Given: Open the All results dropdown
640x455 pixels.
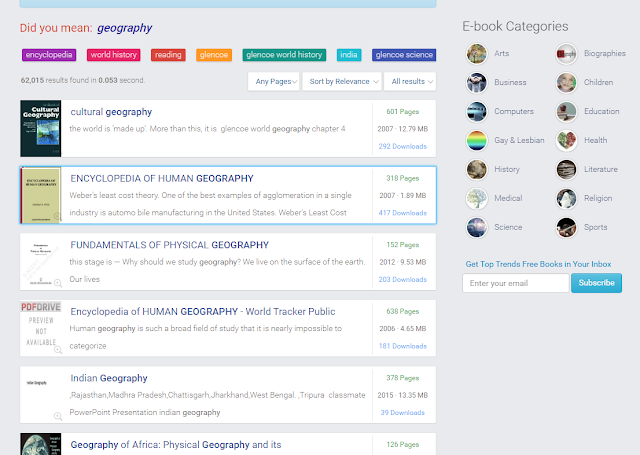Looking at the screenshot, I should click(410, 82).
